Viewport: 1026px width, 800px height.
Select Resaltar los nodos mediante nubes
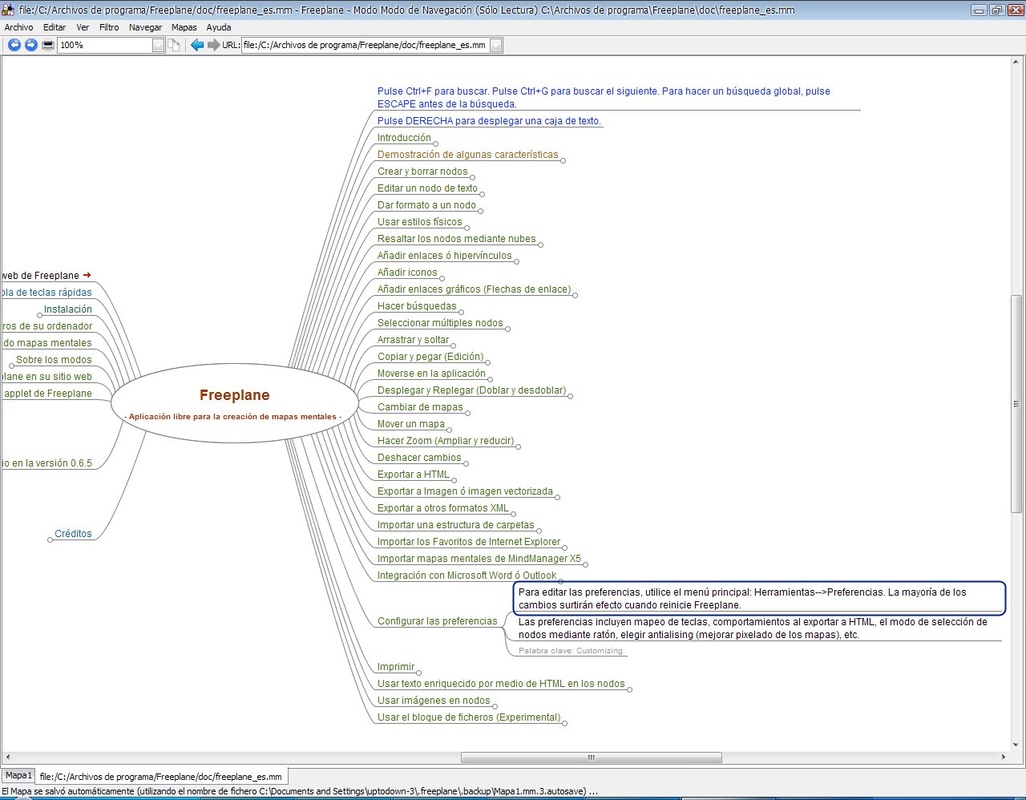tap(456, 239)
